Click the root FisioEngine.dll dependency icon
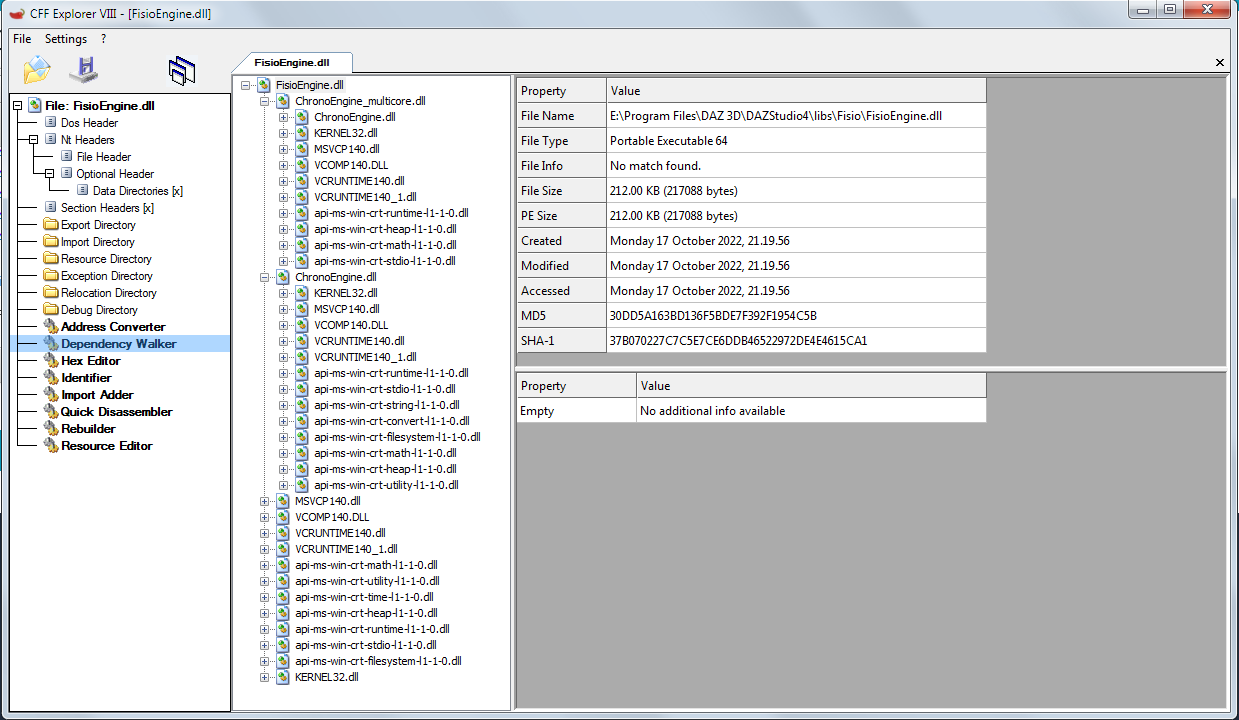This screenshot has height=720, width=1239. point(264,85)
